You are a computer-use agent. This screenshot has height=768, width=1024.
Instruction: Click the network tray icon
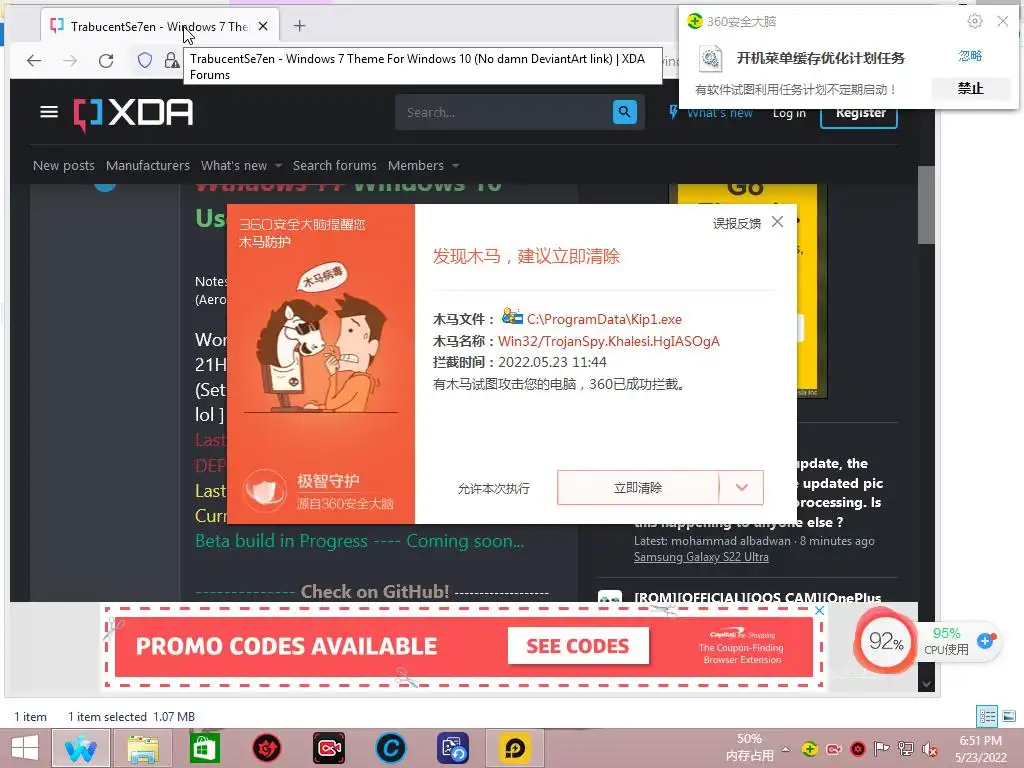pyautogui.click(x=906, y=749)
